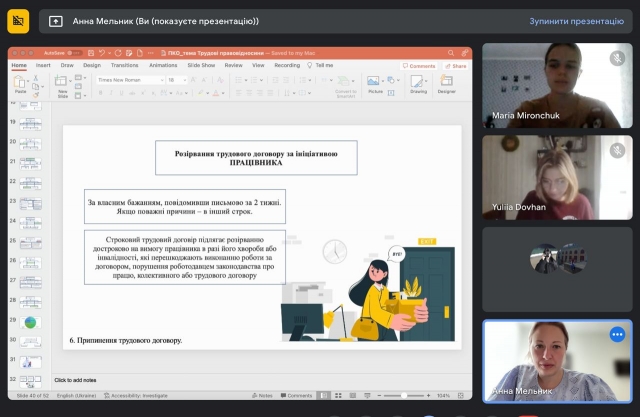Open the Comments pane from the ribbon
Viewport: 640px width, 417px height.
(x=418, y=66)
